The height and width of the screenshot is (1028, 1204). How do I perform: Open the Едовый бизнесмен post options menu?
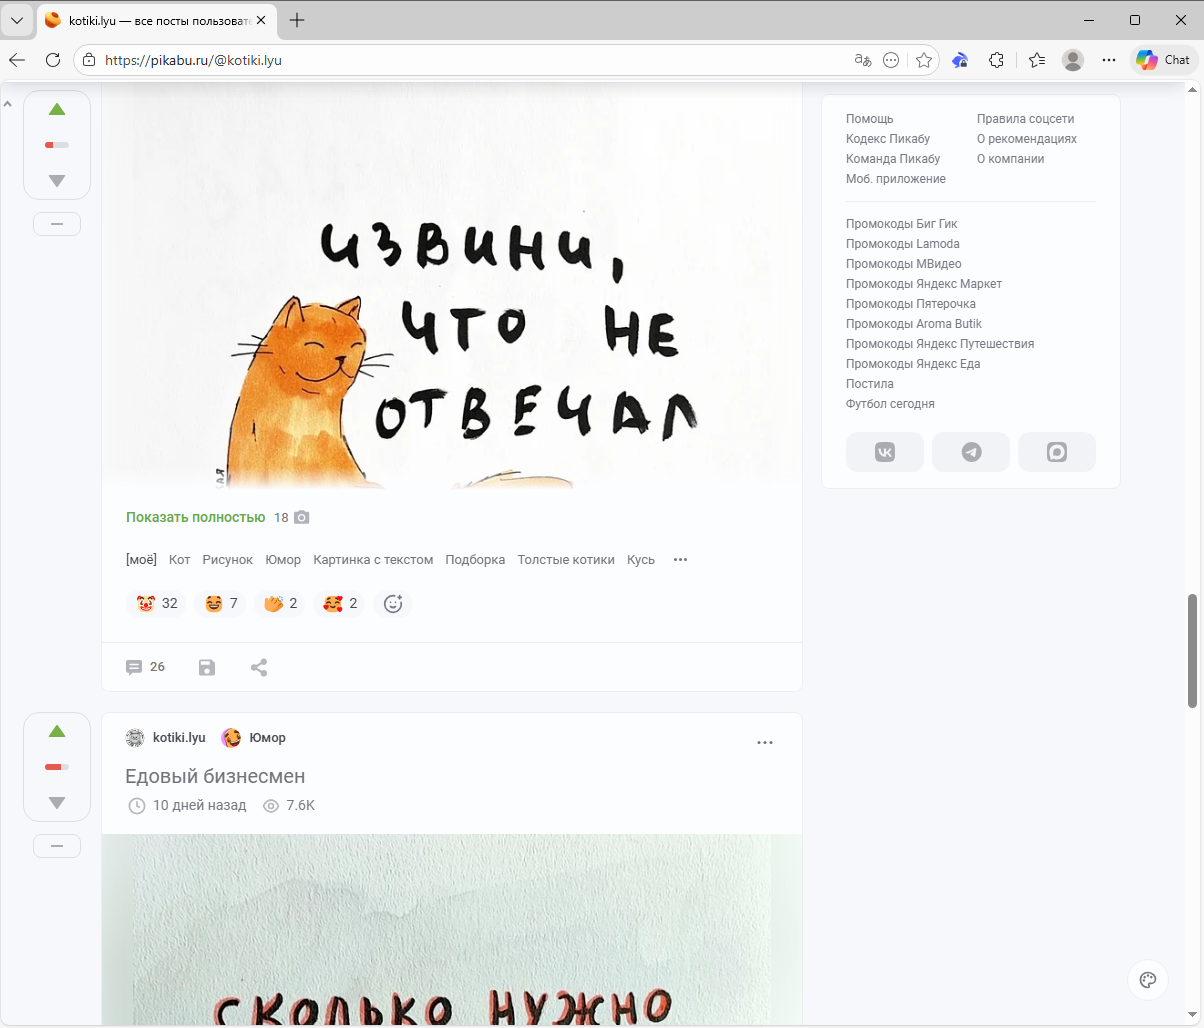coord(765,743)
